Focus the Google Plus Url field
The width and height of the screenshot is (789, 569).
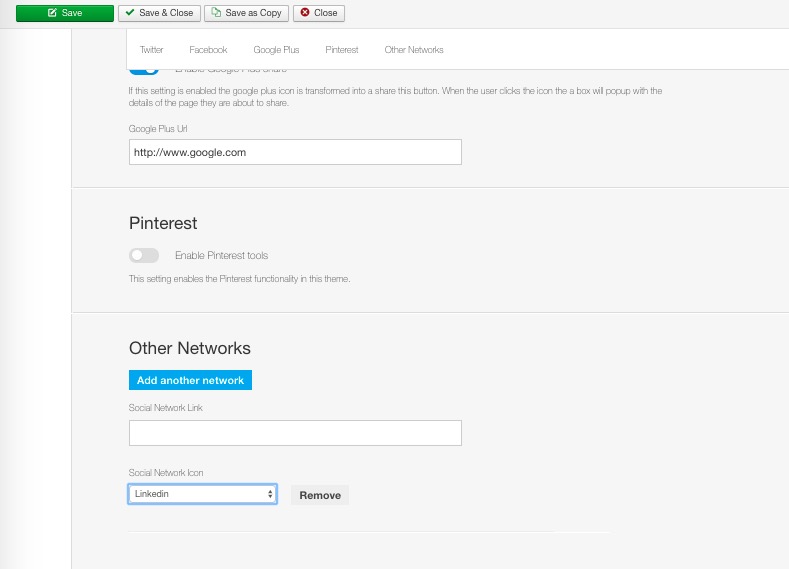(295, 152)
